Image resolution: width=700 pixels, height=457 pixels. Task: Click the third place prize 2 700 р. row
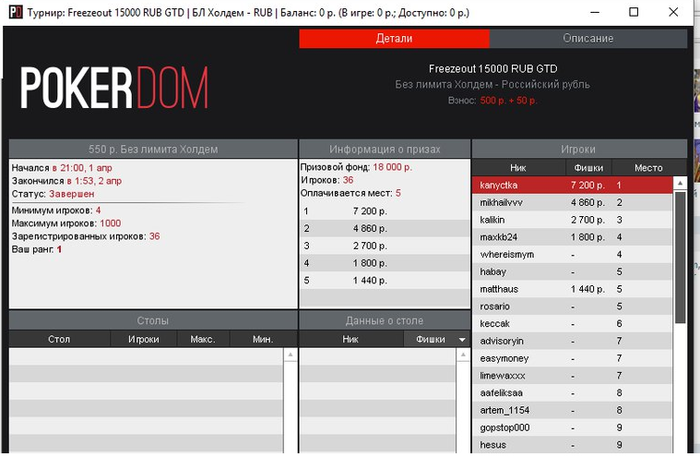pyautogui.click(x=385, y=246)
